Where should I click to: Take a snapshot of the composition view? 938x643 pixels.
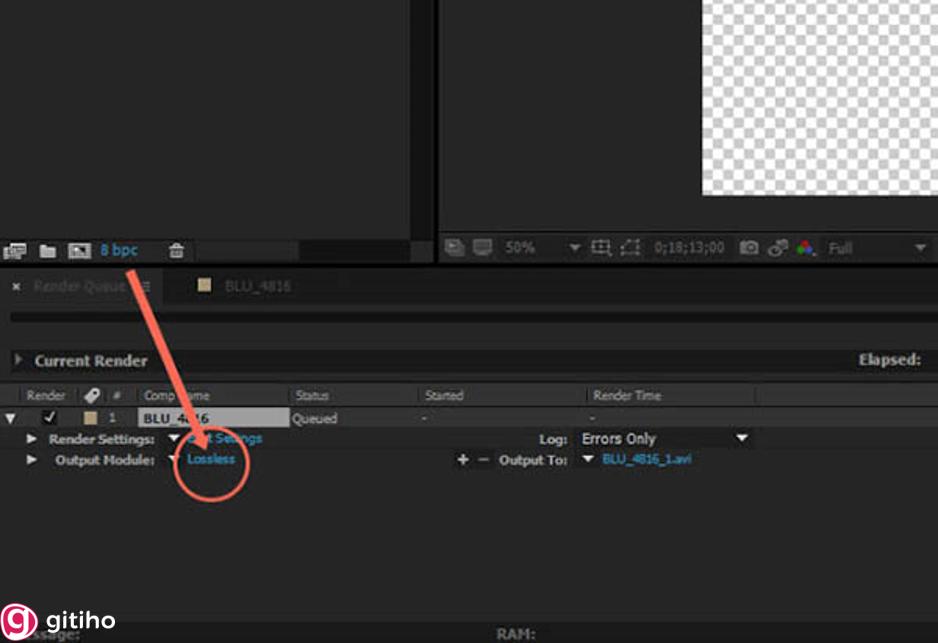[x=750, y=247]
